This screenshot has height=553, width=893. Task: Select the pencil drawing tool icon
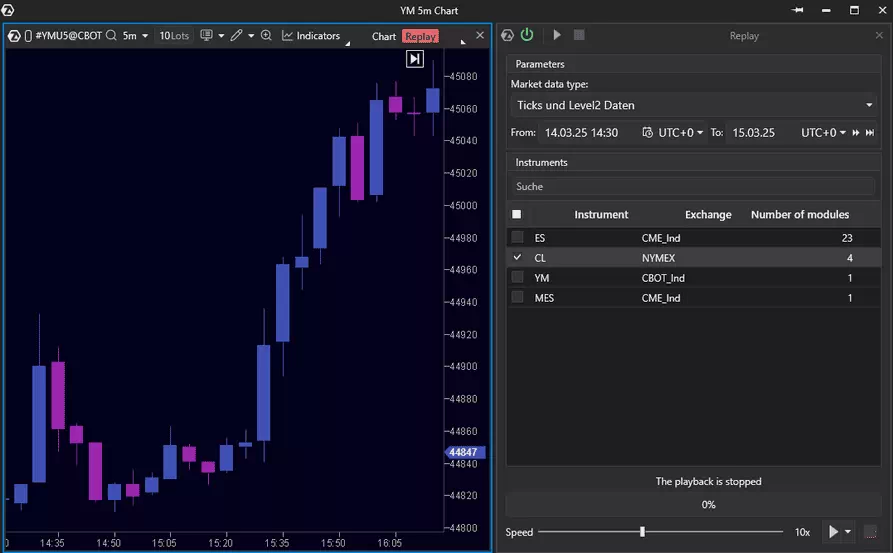click(x=236, y=35)
